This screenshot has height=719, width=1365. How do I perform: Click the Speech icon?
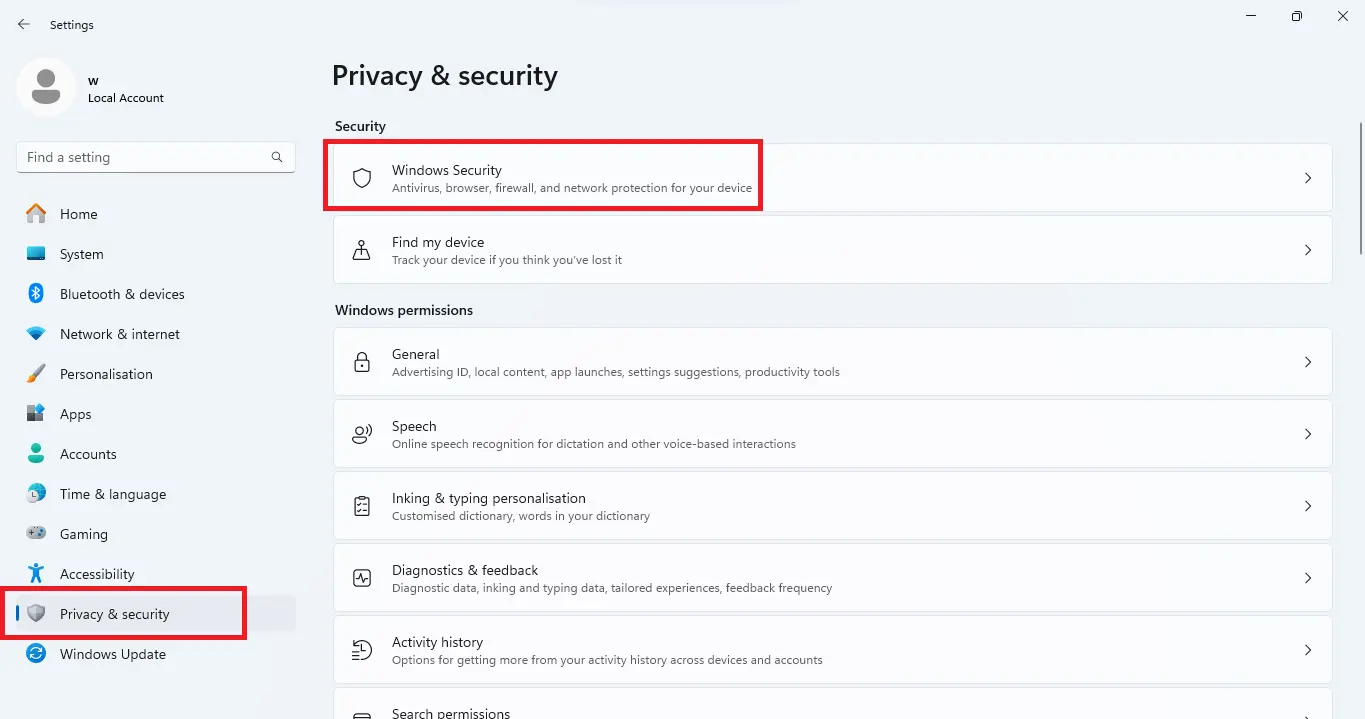point(362,434)
